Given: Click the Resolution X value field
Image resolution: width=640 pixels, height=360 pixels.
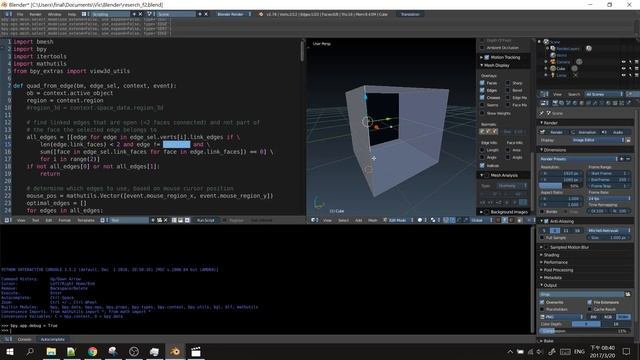Looking at the screenshot, I should pos(561,173).
